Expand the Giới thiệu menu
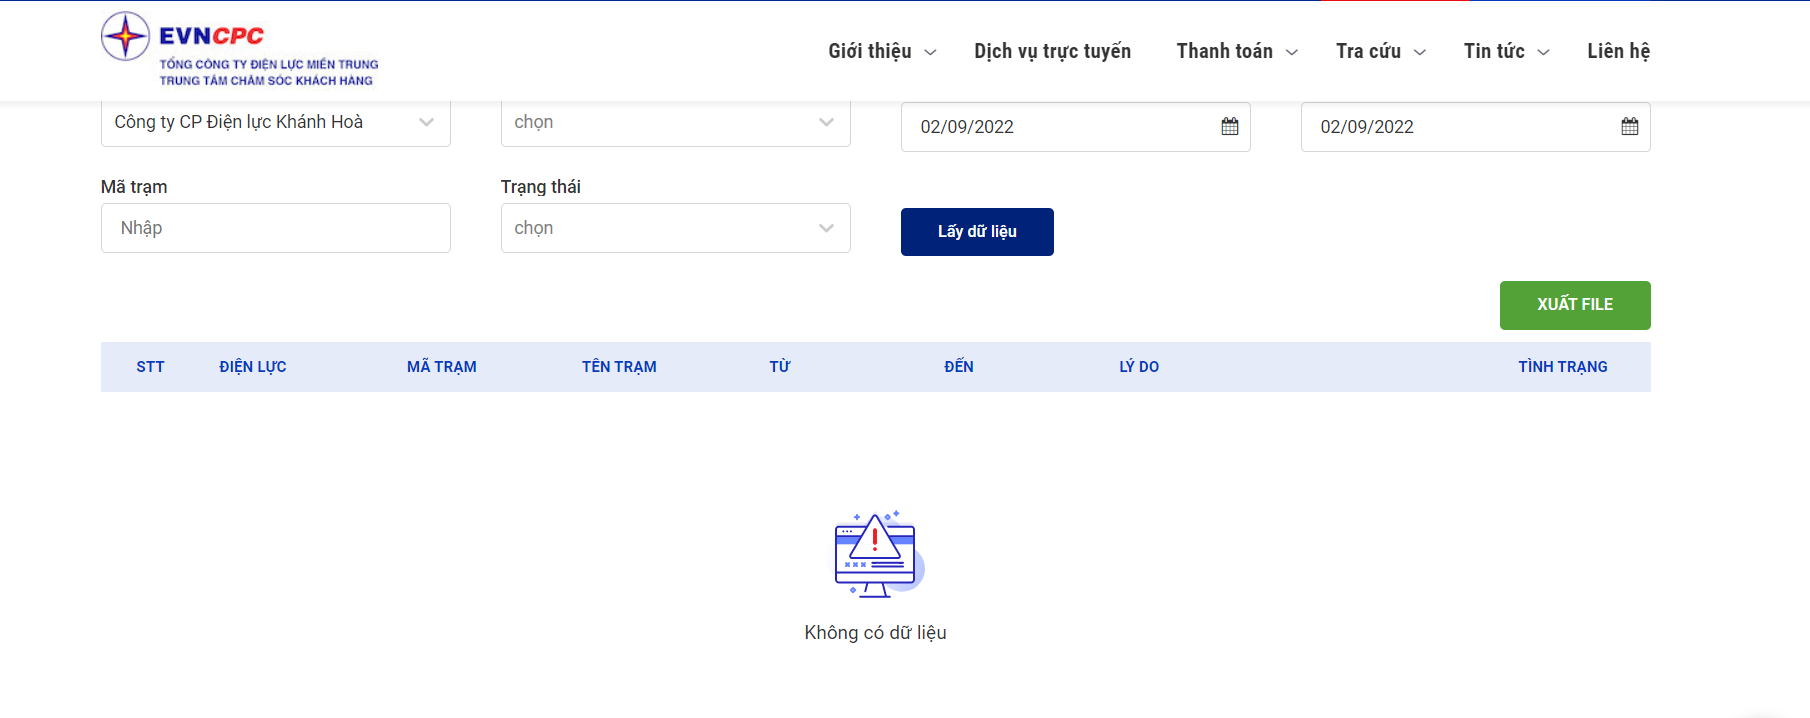The width and height of the screenshot is (1810, 718). pos(881,51)
